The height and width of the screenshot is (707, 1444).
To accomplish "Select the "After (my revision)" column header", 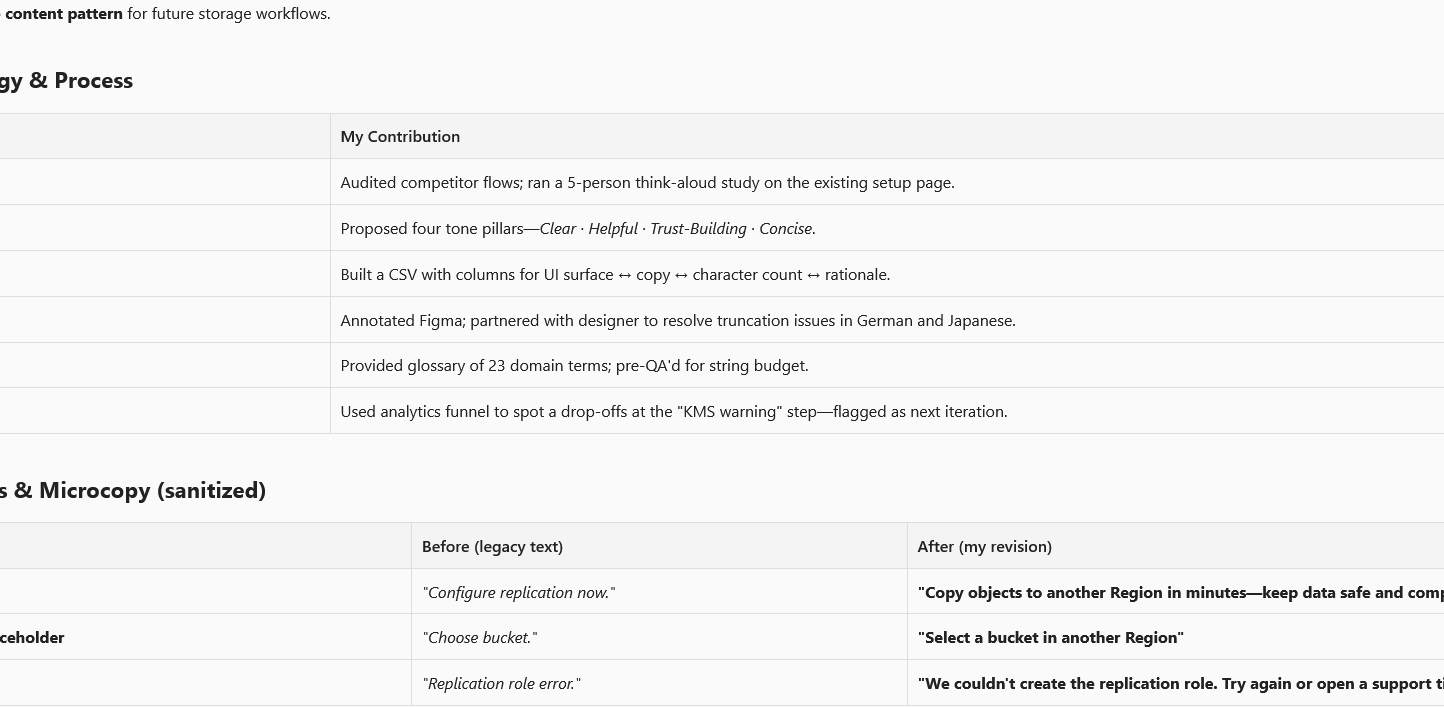I will tap(984, 547).
